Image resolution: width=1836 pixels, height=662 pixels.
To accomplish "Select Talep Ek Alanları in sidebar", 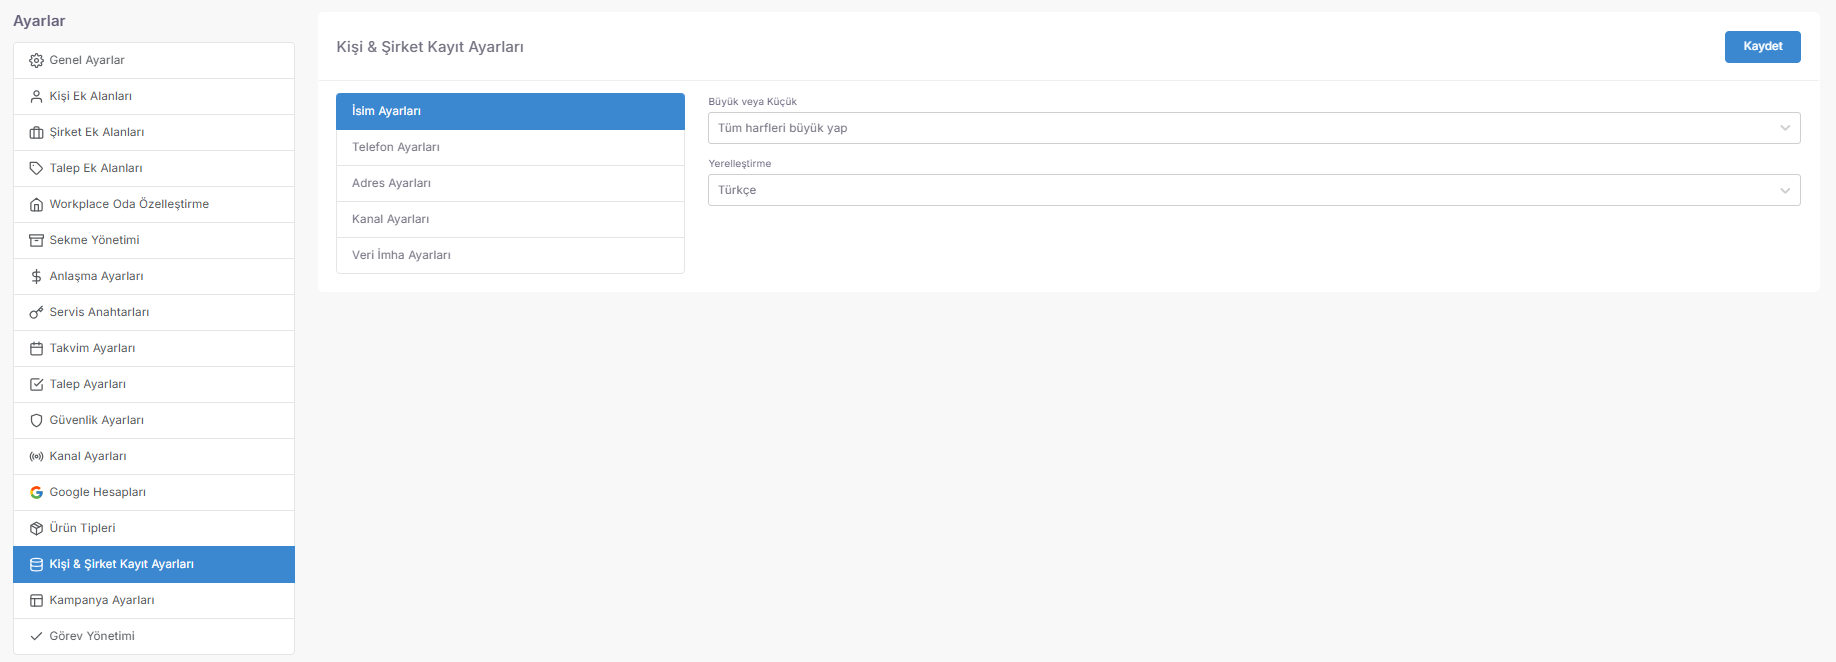I will 154,168.
